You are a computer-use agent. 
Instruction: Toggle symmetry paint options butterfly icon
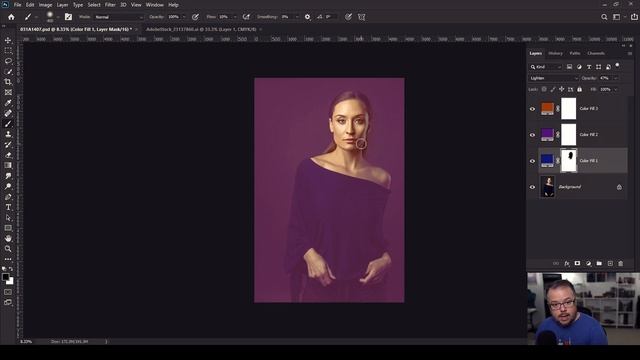point(362,17)
